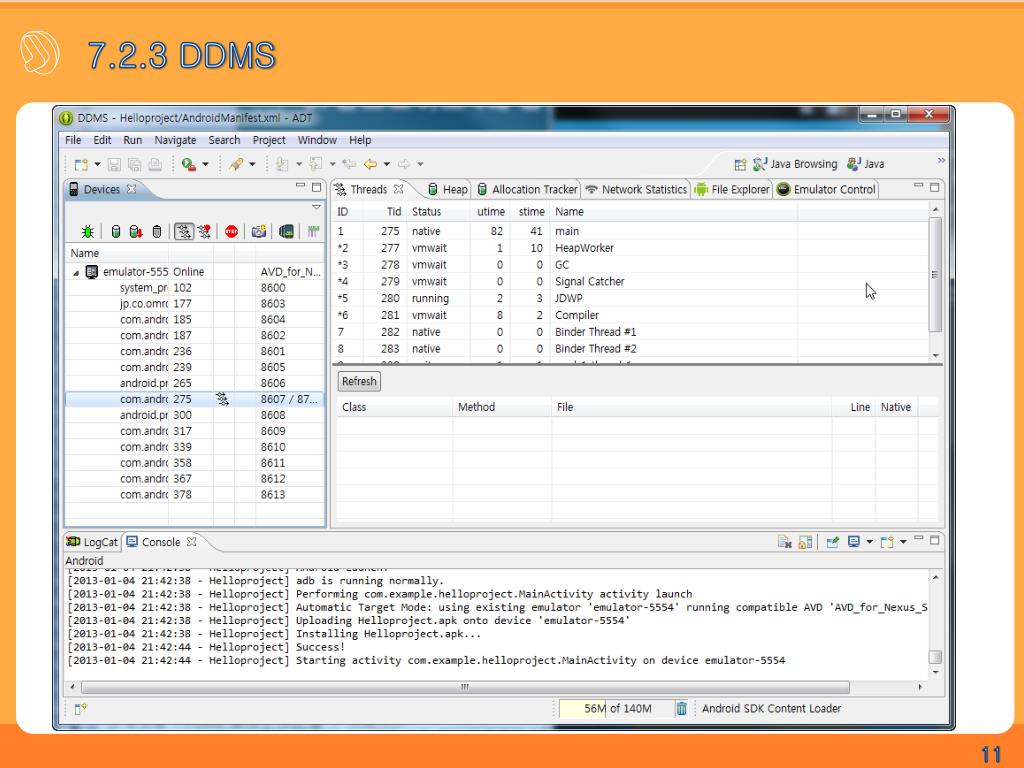Run garbage collector via status bar trash icon

click(x=681, y=709)
